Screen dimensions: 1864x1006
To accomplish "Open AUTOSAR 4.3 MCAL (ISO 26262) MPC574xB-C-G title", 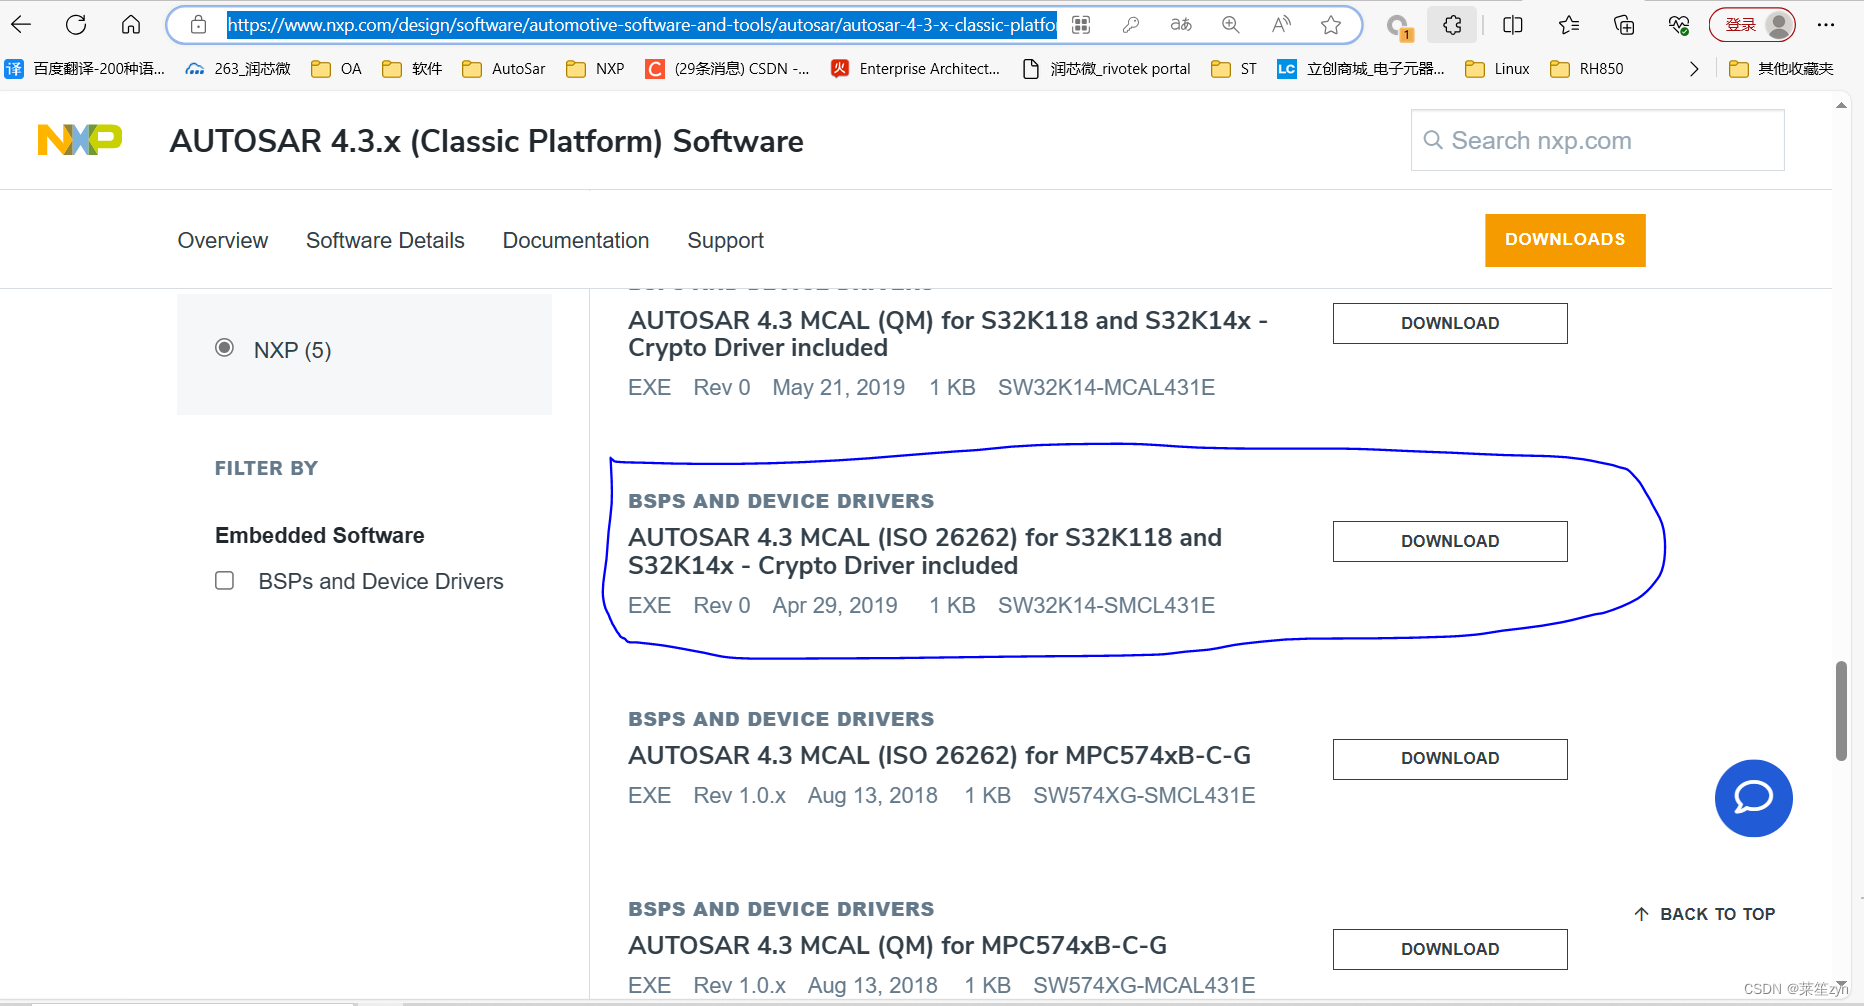I will tap(940, 756).
